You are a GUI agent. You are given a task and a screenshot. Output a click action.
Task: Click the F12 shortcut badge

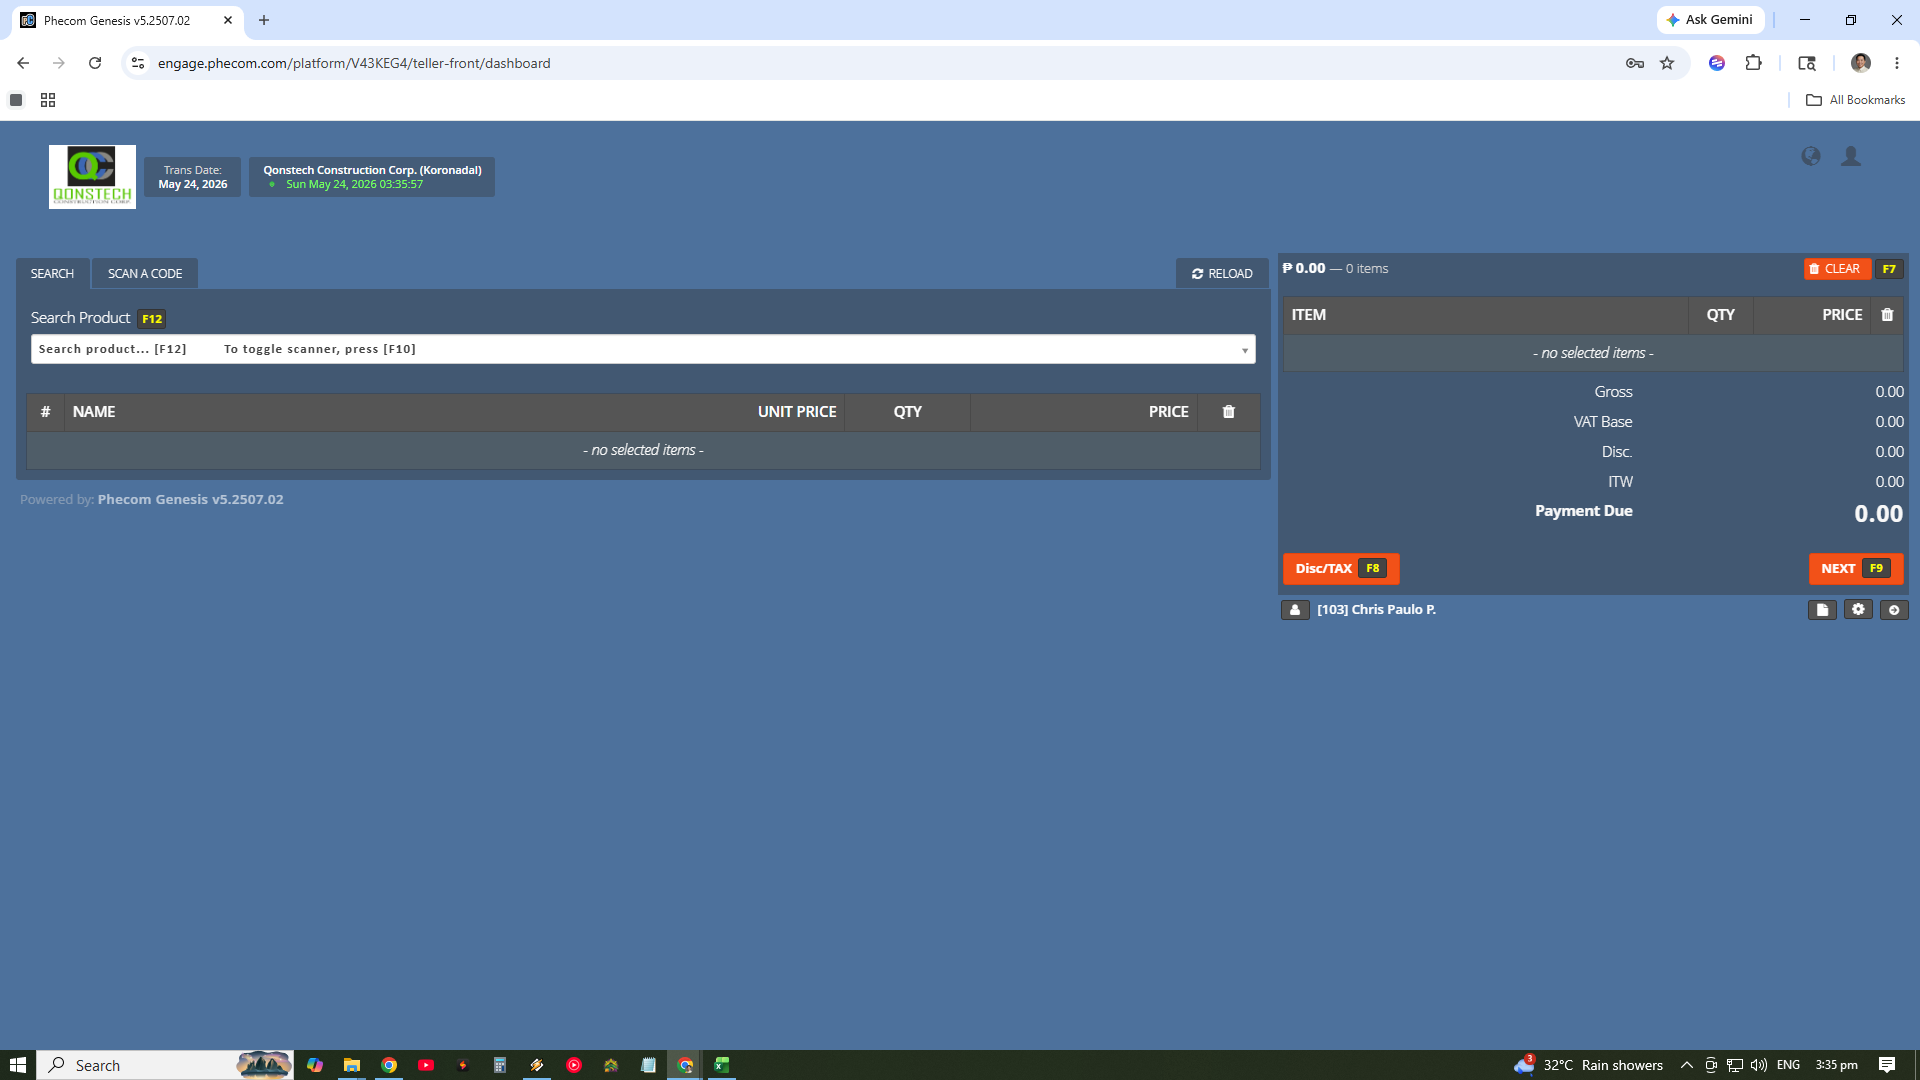click(x=152, y=319)
